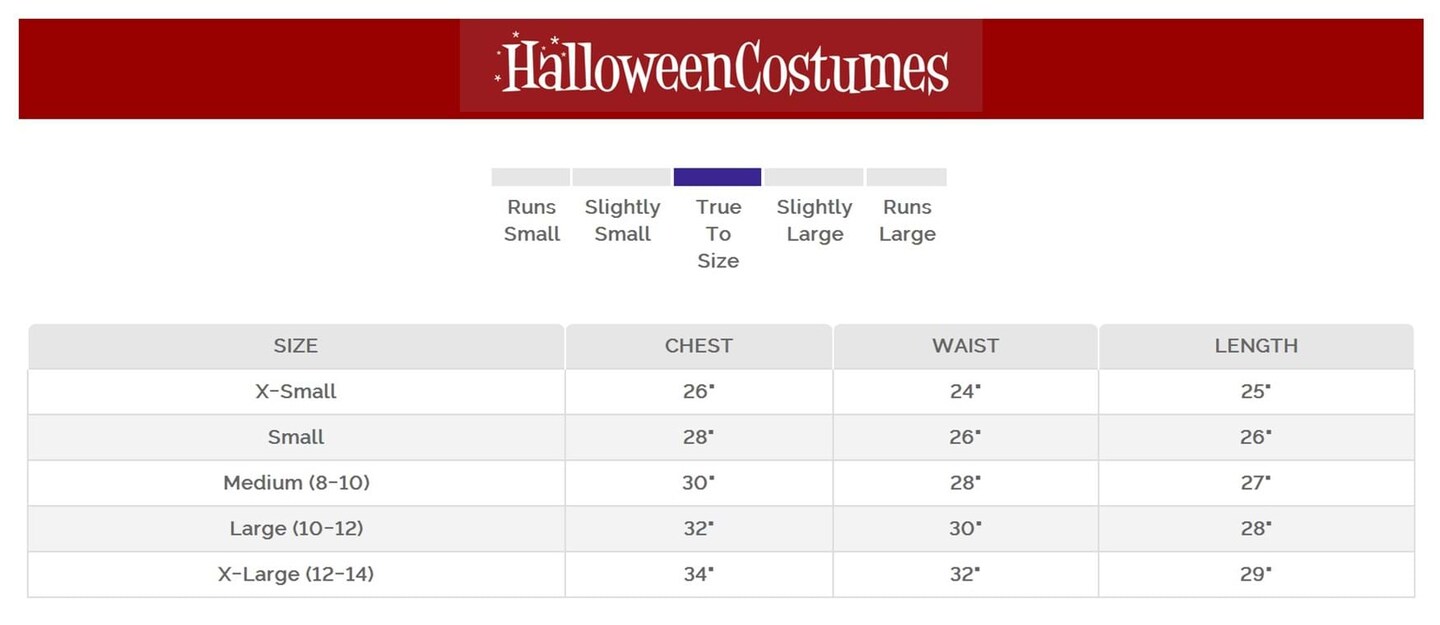The image size is (1440, 625).
Task: Select the X-Large (12-14) row
Action: point(296,574)
